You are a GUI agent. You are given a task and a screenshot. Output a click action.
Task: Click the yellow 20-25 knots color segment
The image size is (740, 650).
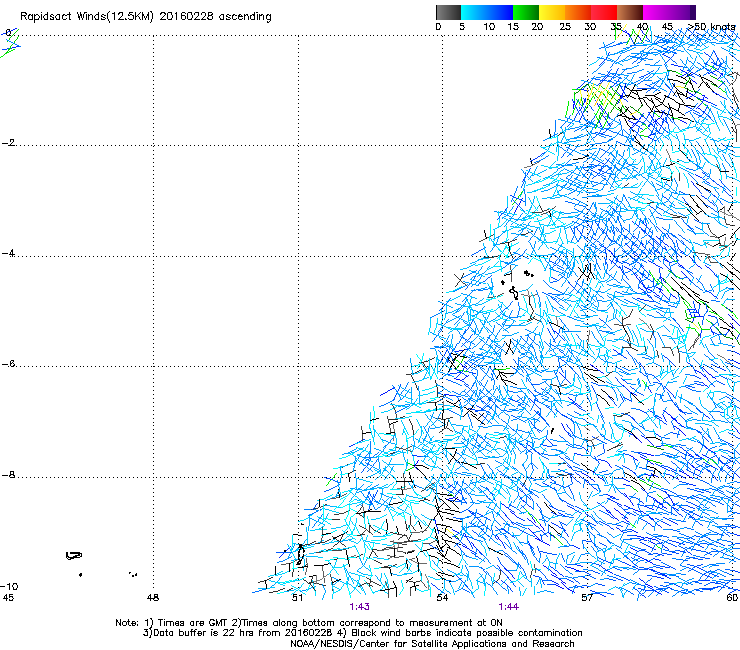pyautogui.click(x=552, y=12)
